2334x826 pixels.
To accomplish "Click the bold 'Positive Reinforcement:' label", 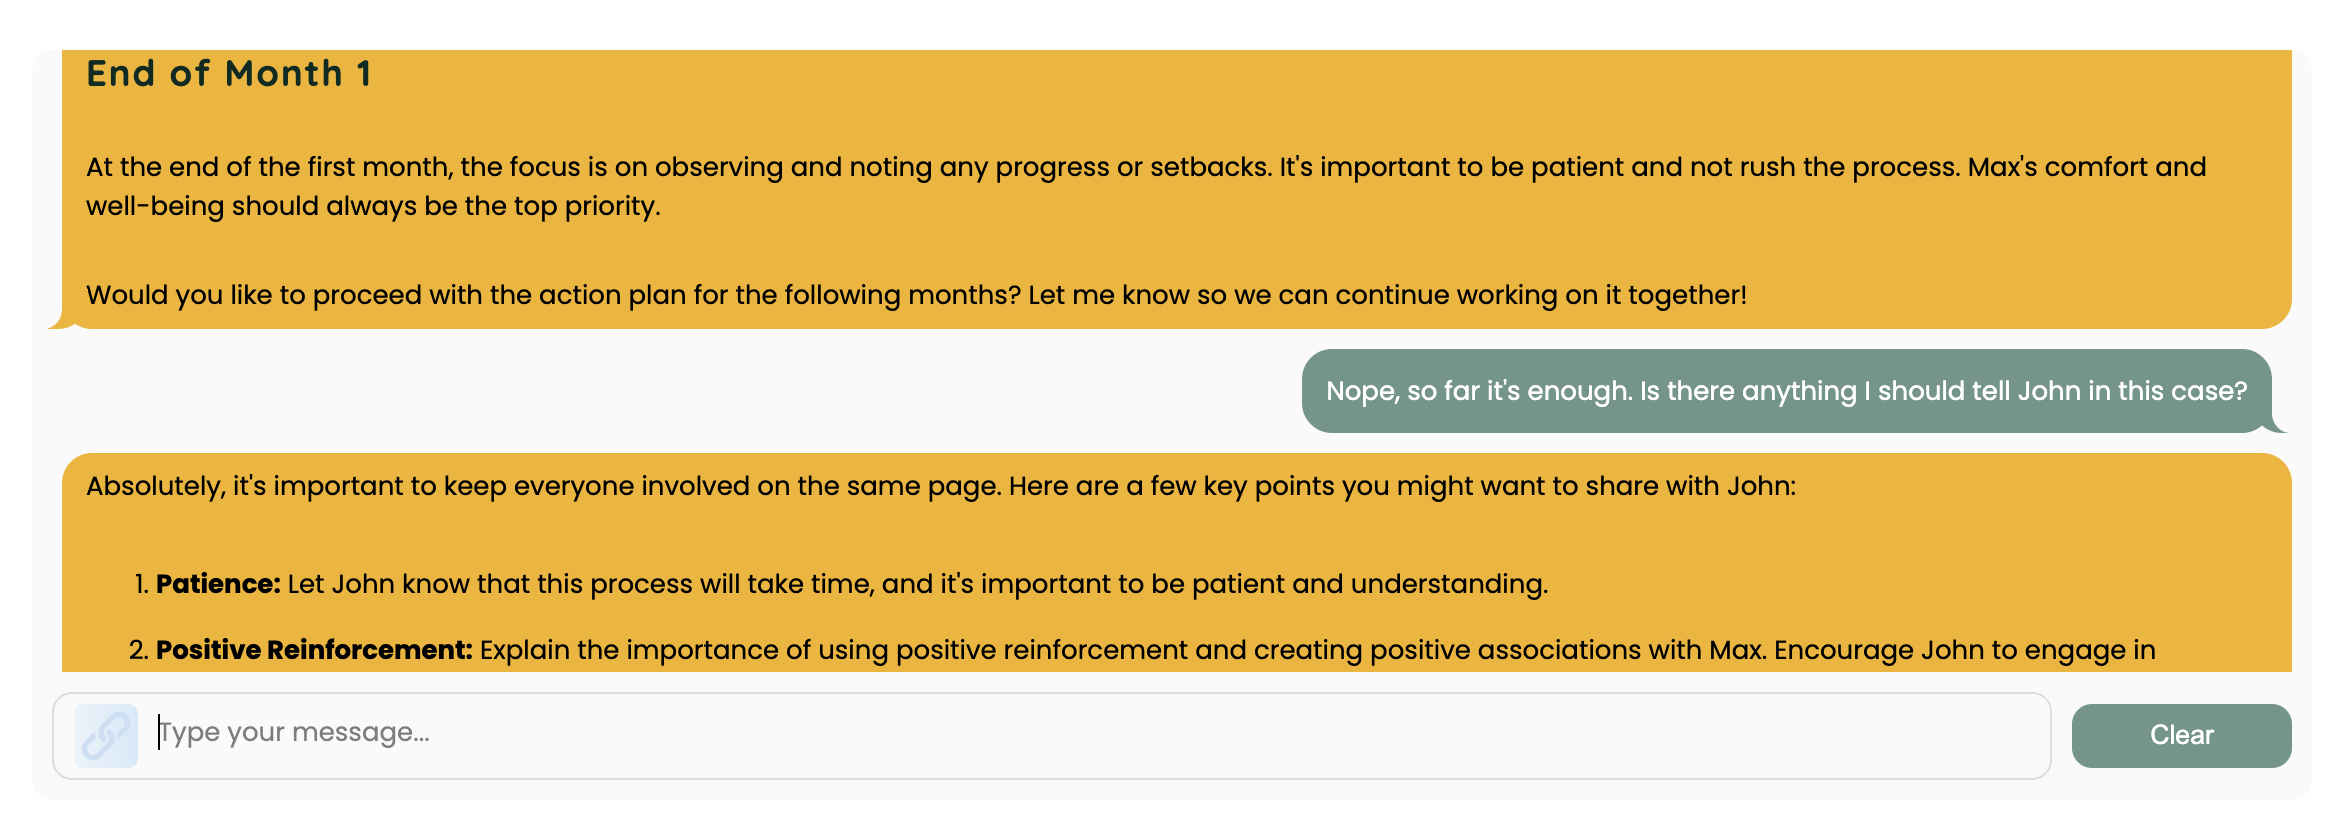I will [x=314, y=650].
